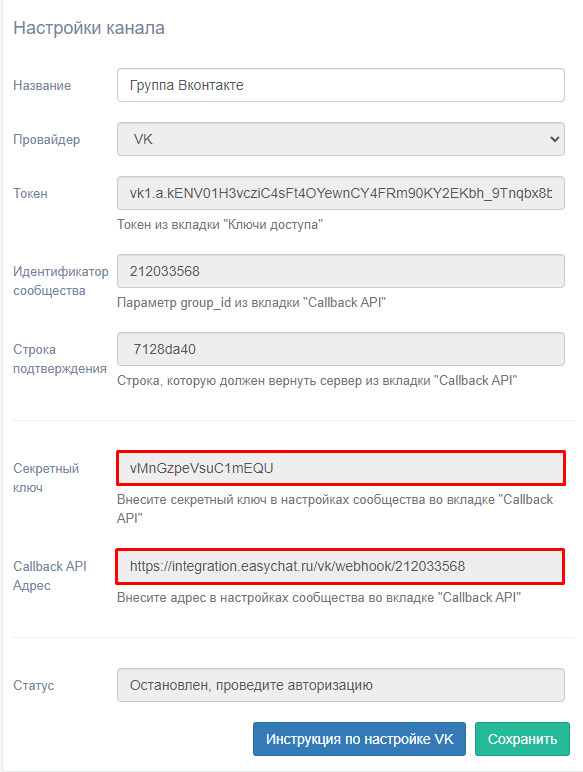This screenshot has height=772, width=583.
Task: Click the Провайдер label
Action: tap(46, 140)
